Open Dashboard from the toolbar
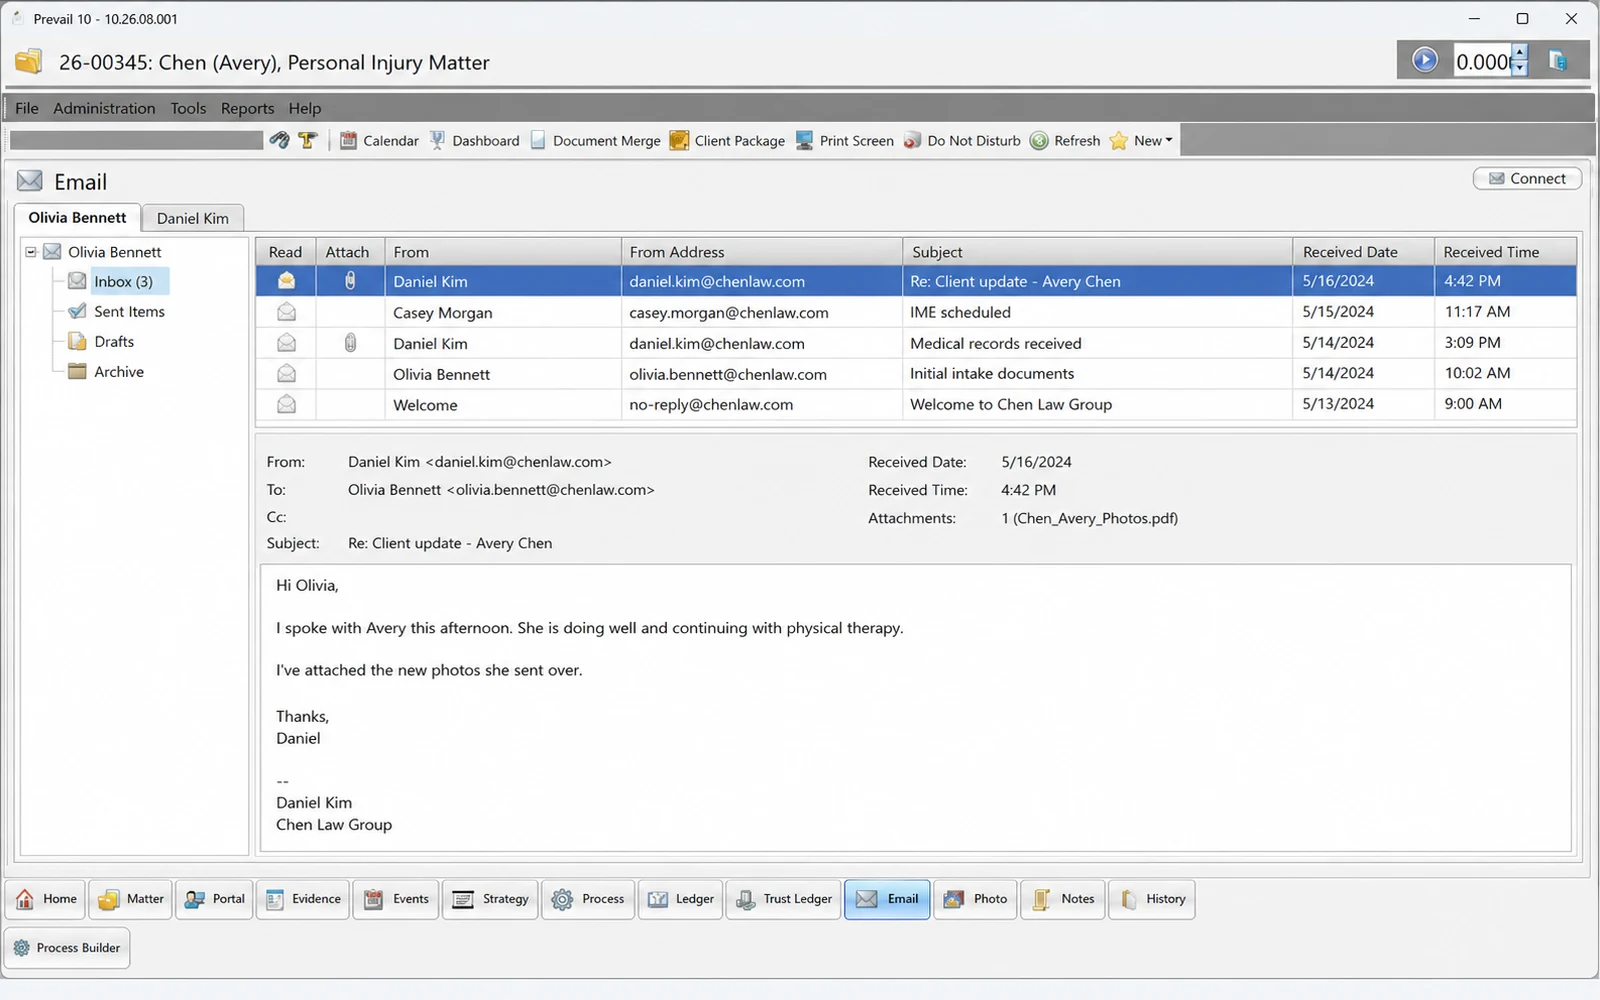Viewport: 1600px width, 1000px height. point(474,140)
